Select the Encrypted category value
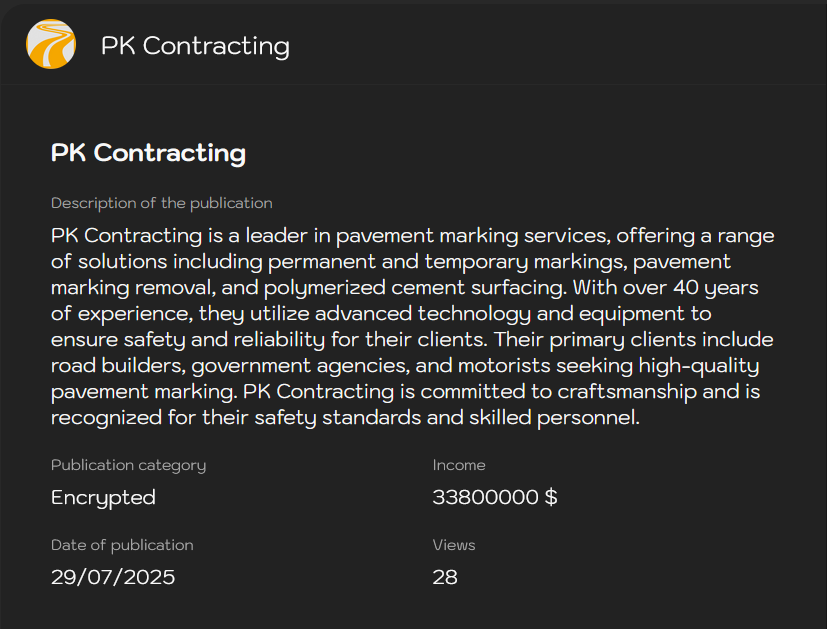Image resolution: width=827 pixels, height=629 pixels. [x=103, y=497]
